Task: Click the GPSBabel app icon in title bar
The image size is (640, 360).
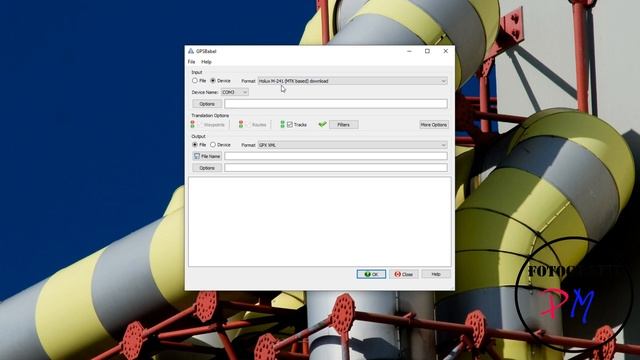Action: pyautogui.click(x=191, y=51)
